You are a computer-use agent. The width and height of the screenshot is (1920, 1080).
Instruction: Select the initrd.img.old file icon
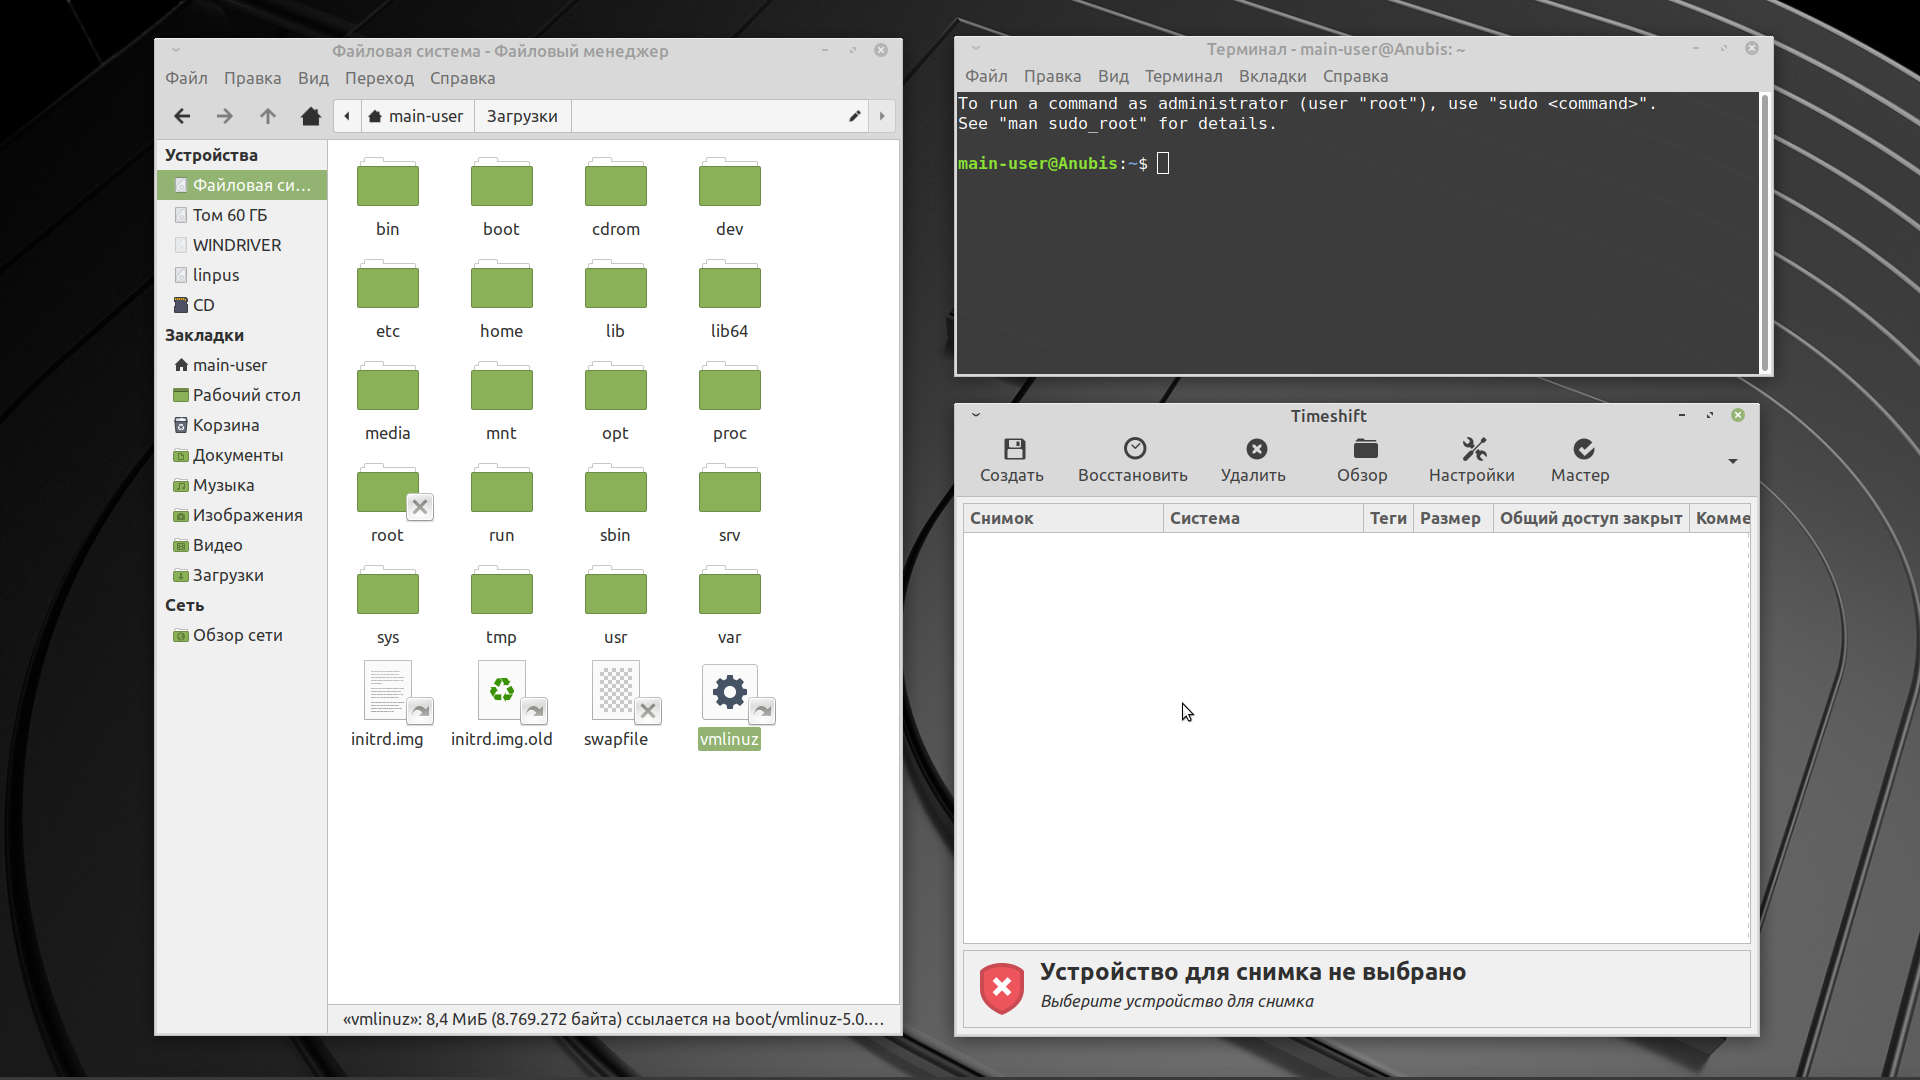[502, 691]
